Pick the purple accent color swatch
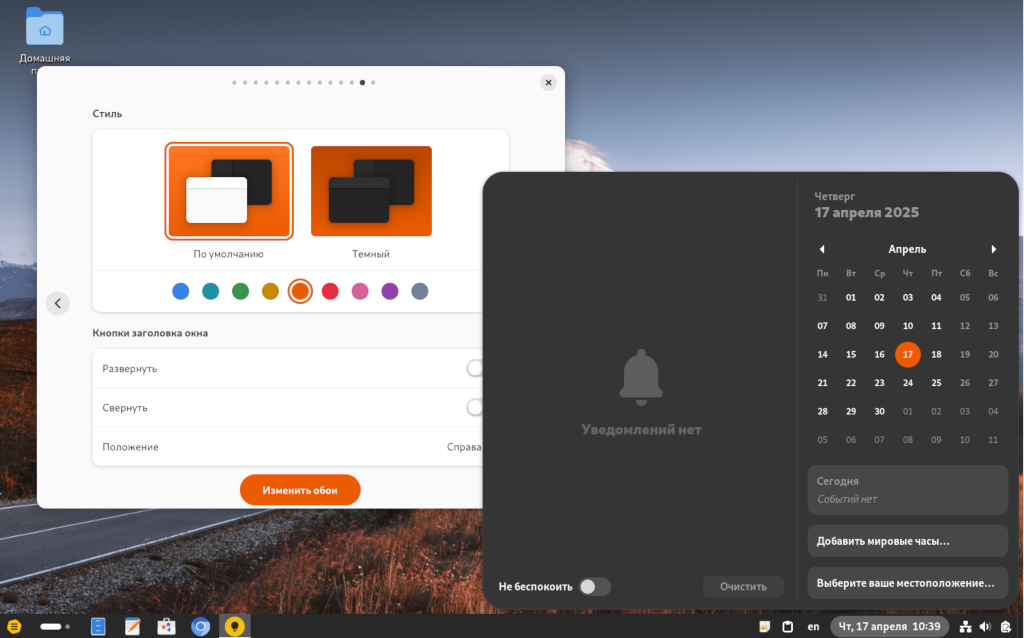Viewport: 1024px width, 638px height. [390, 291]
